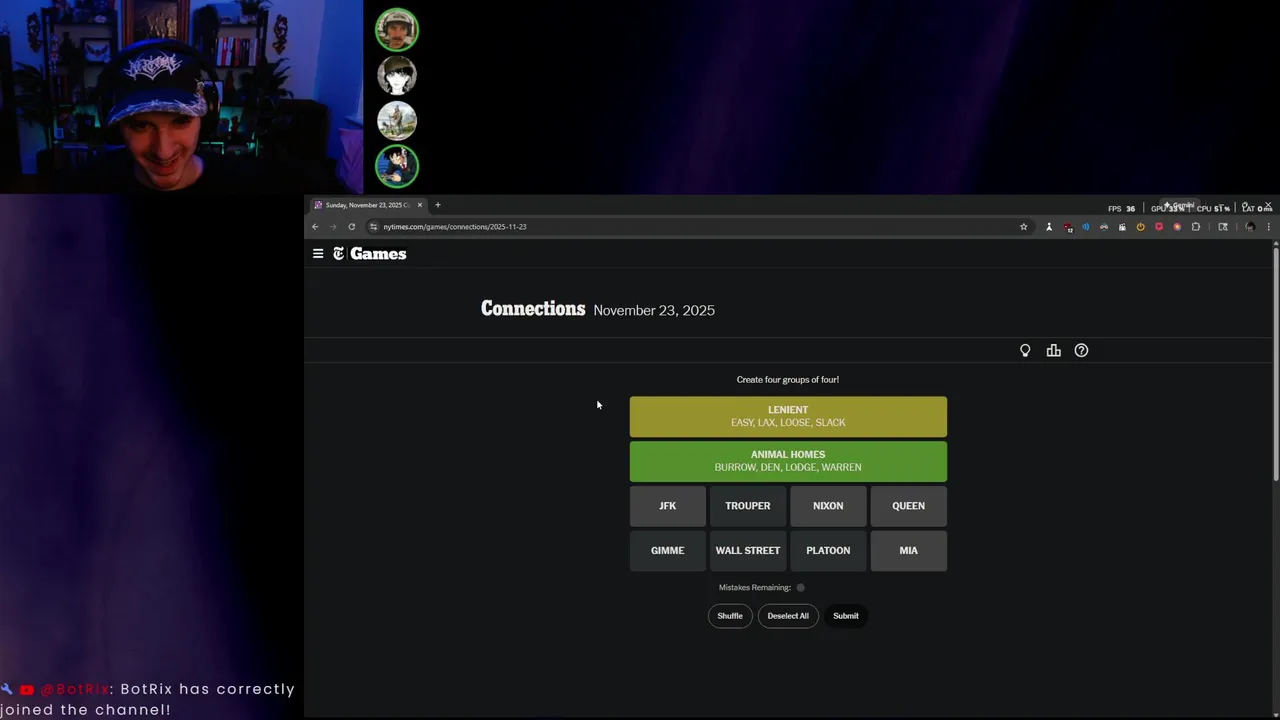Select the PLATOON tile
The width and height of the screenshot is (1280, 720).
(828, 551)
